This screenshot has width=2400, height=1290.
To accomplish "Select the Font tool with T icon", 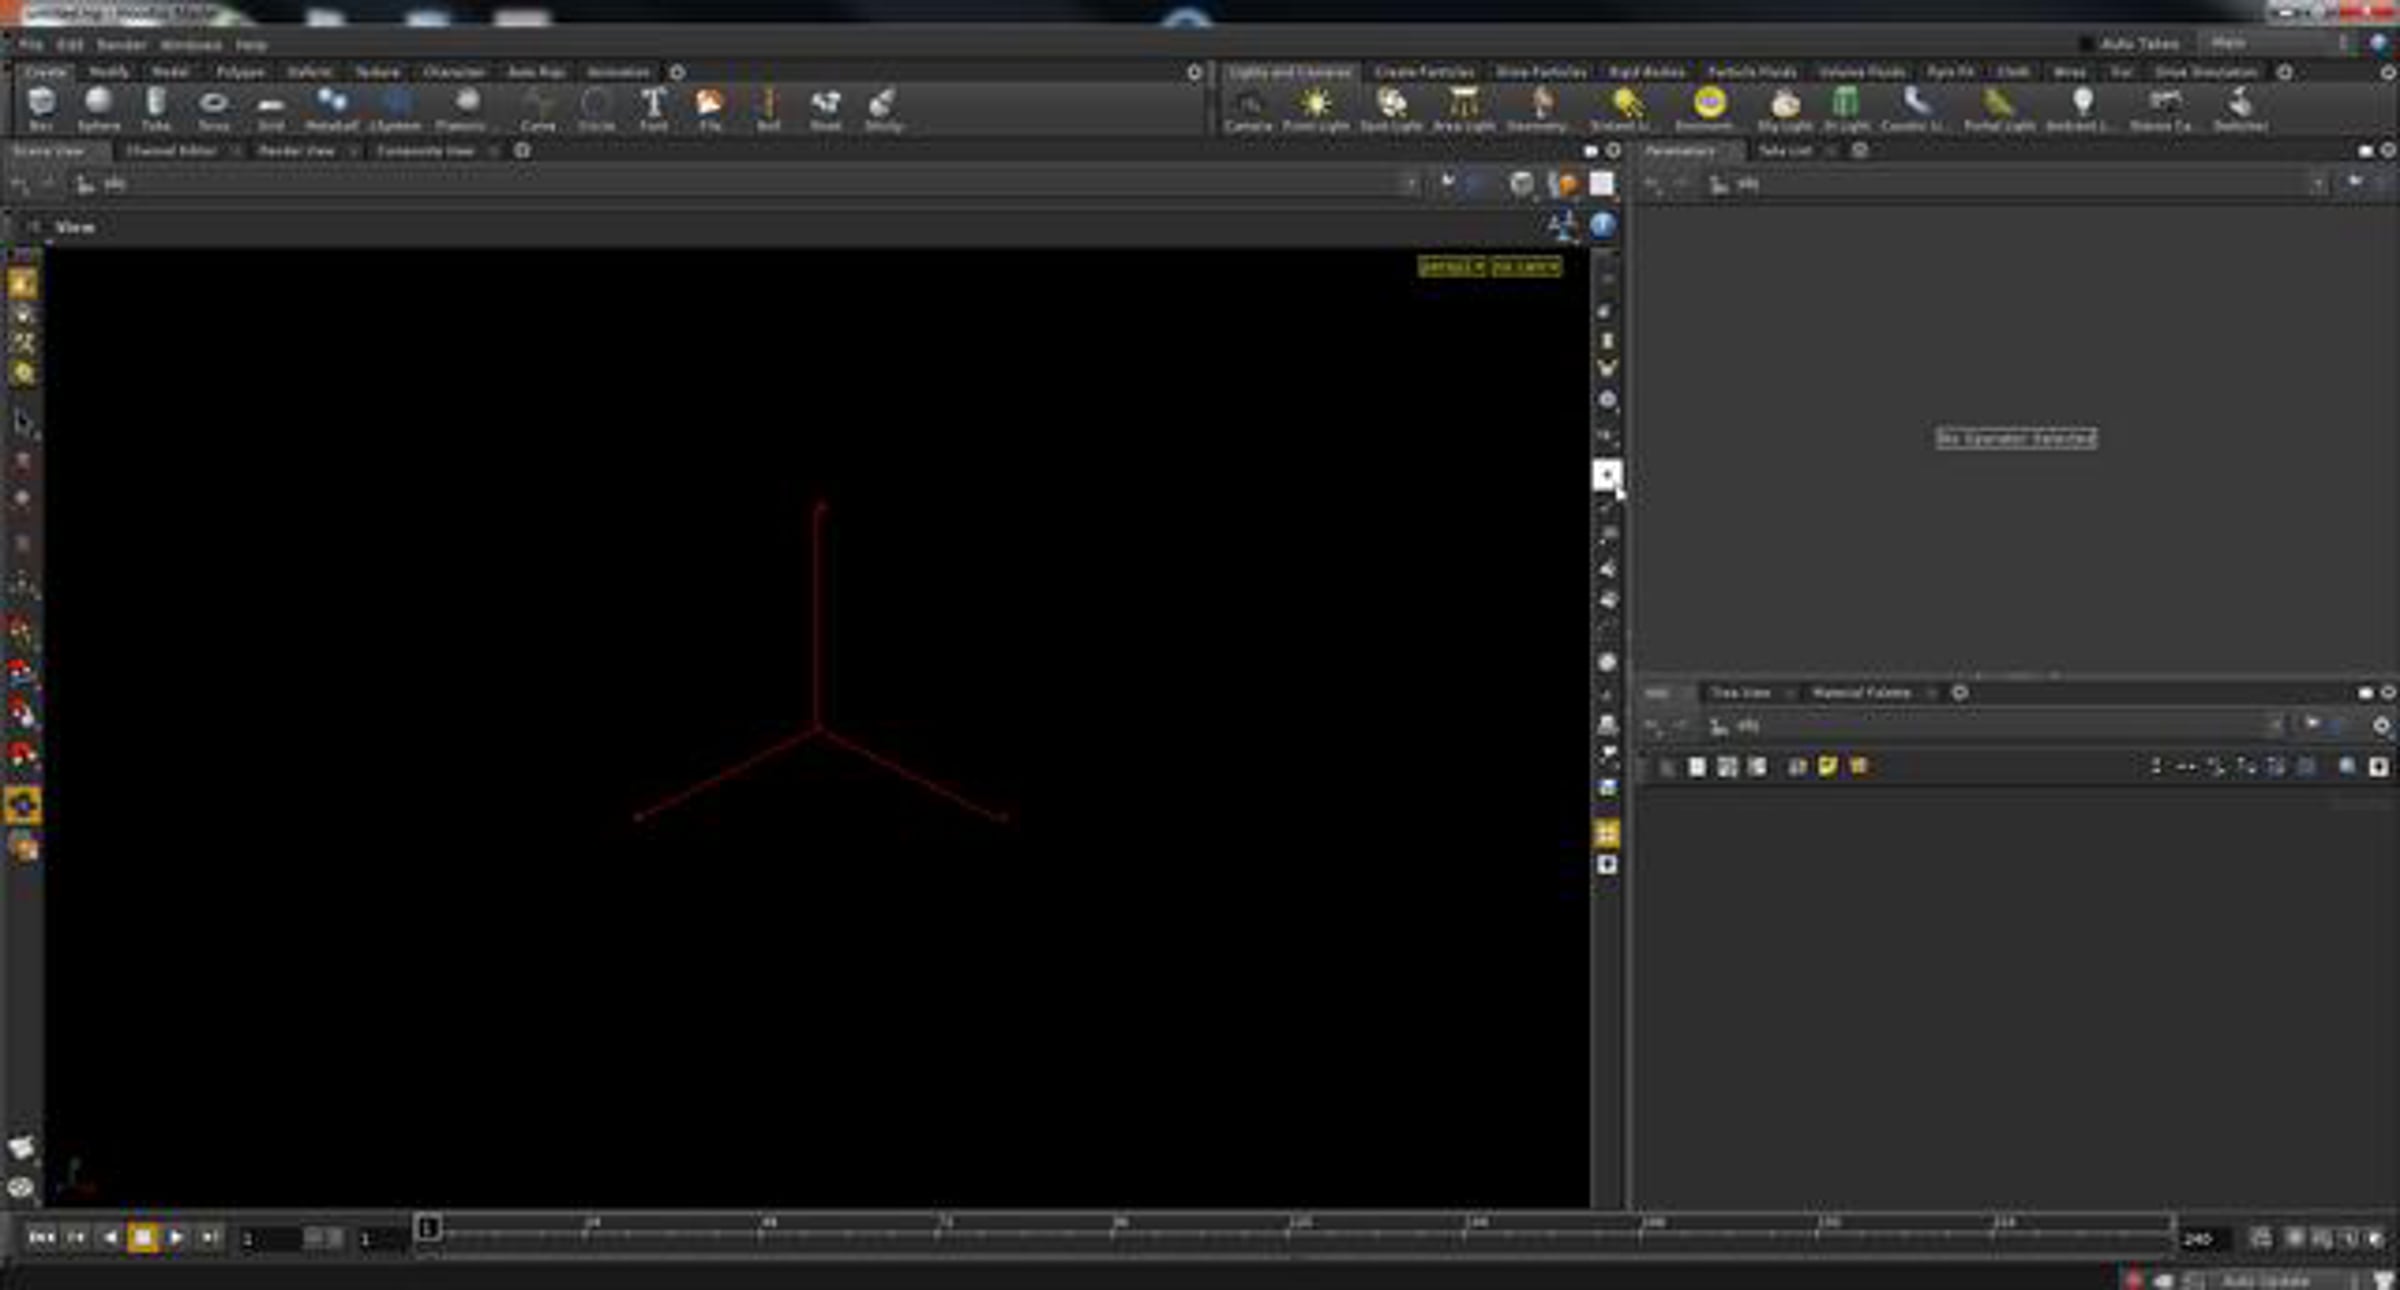I will 653,108.
